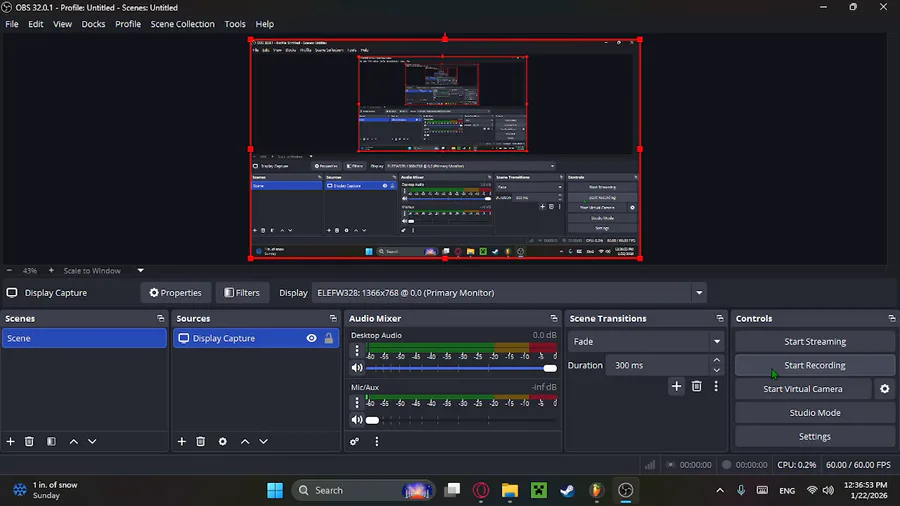Open transition properties three-dot menu
The height and width of the screenshot is (506, 900).
[x=716, y=386]
